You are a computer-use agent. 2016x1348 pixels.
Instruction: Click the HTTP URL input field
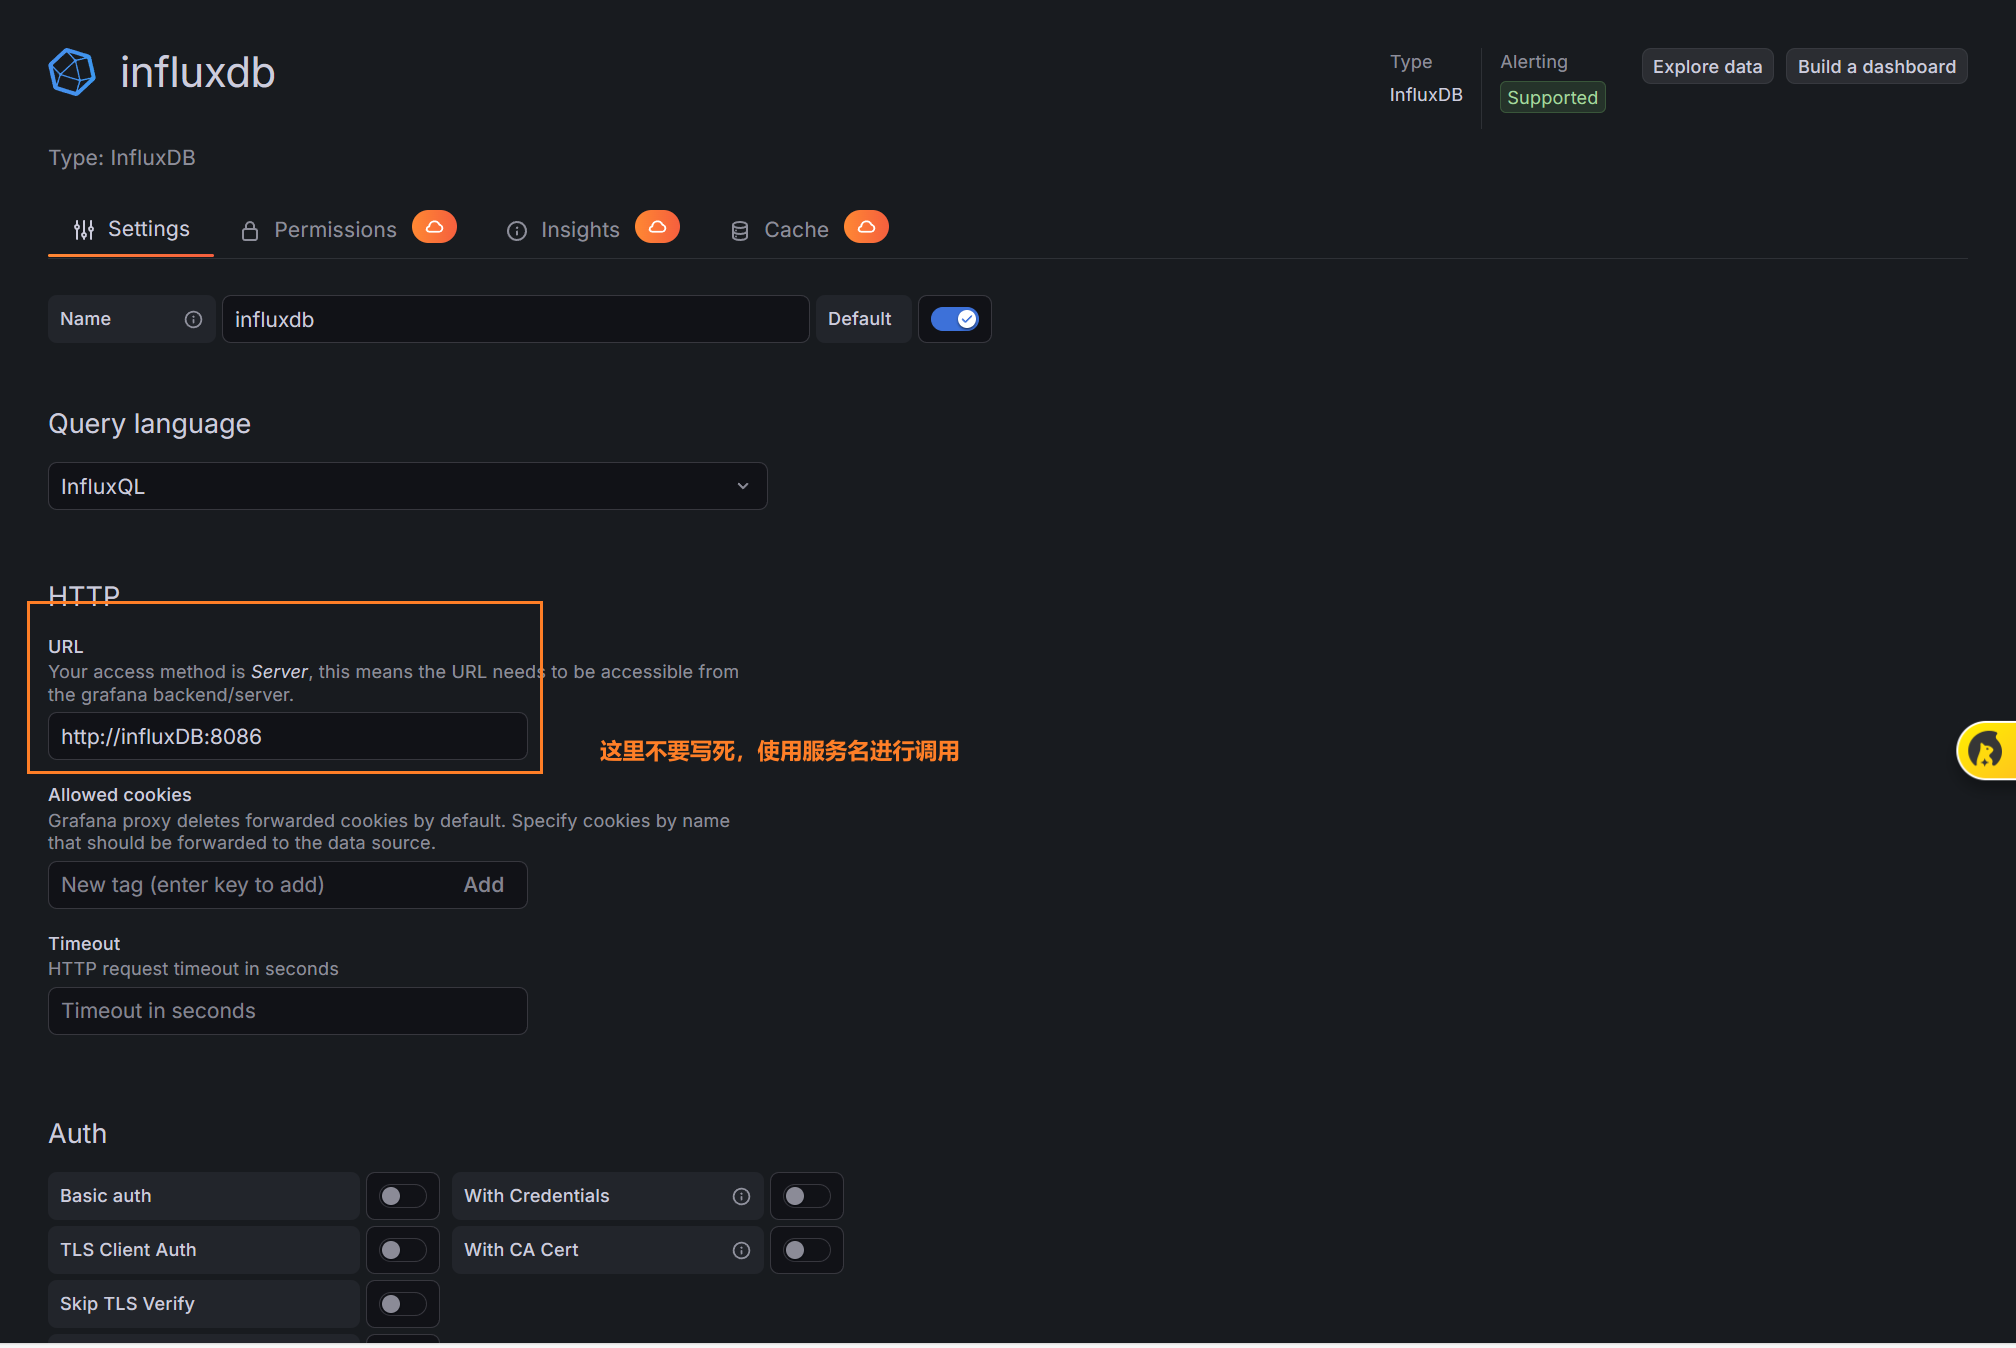click(287, 737)
